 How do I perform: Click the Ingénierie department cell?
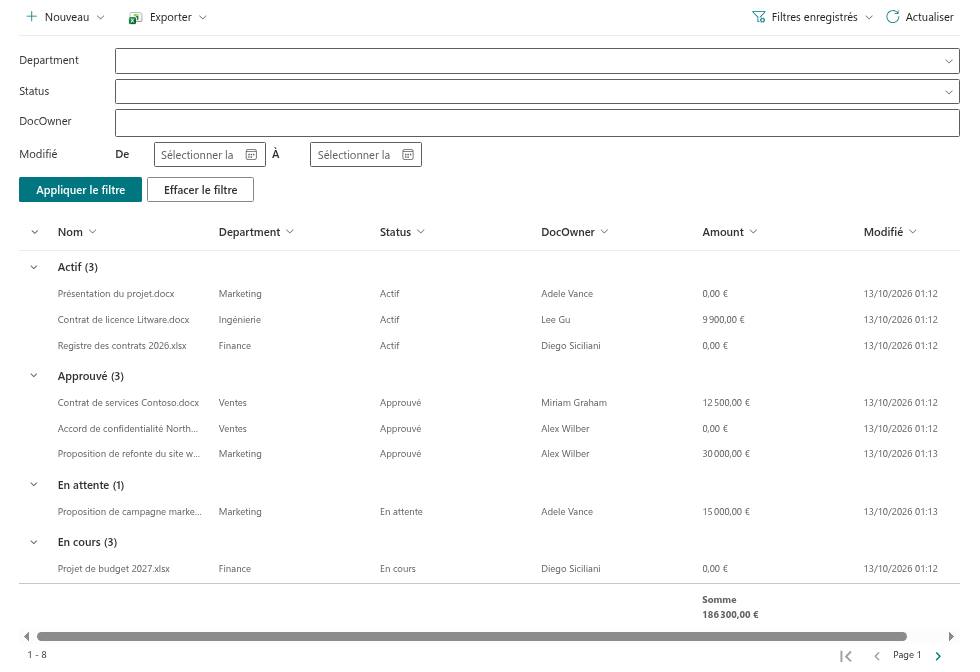pos(239,319)
